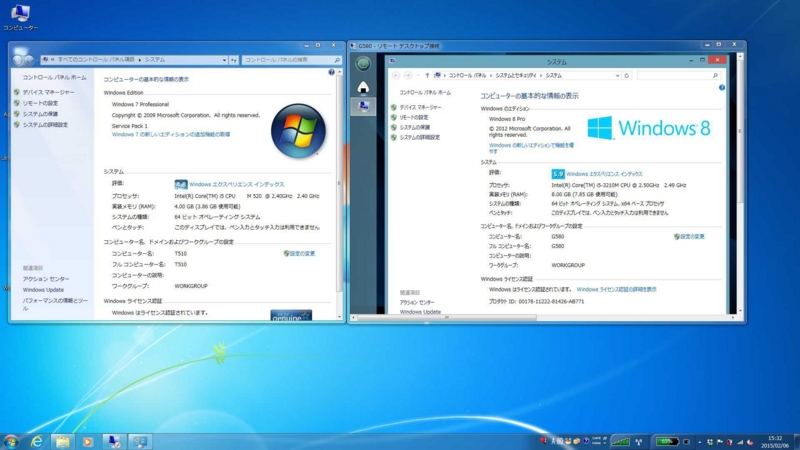
Task: Click the search magnifier in Windows 7 window
Action: [337, 60]
